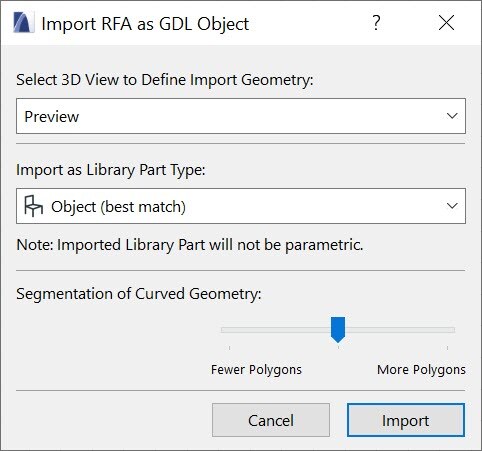Select the Preview combo box field
Screen dimensions: 482x451
[x=241, y=116]
